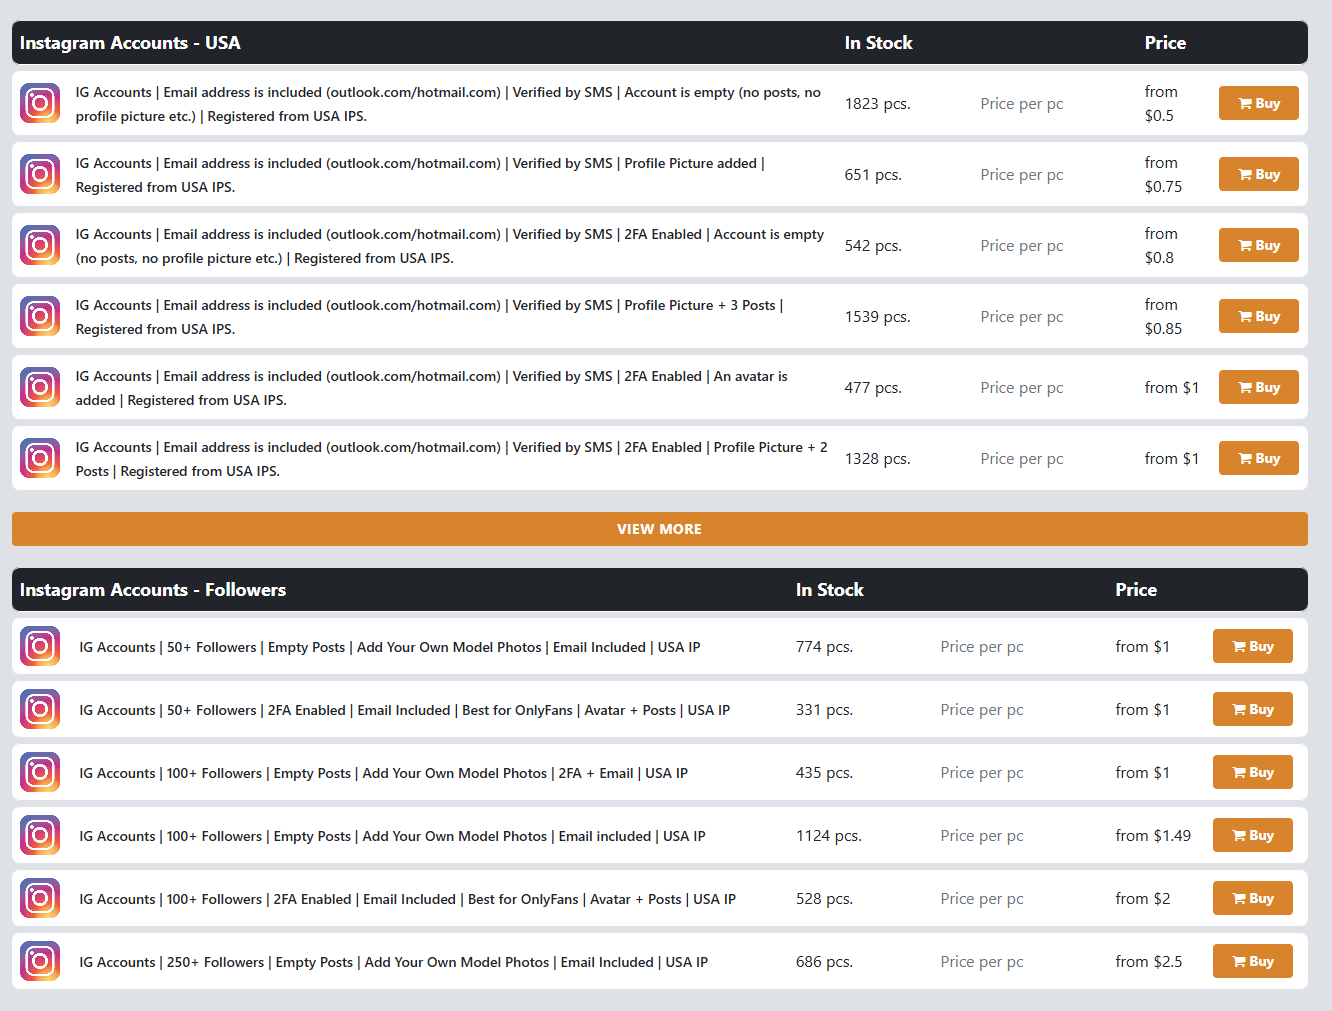The width and height of the screenshot is (1332, 1011).
Task: Buy the 435 pcs. 100+ Followers accounts
Action: pyautogui.click(x=1252, y=772)
